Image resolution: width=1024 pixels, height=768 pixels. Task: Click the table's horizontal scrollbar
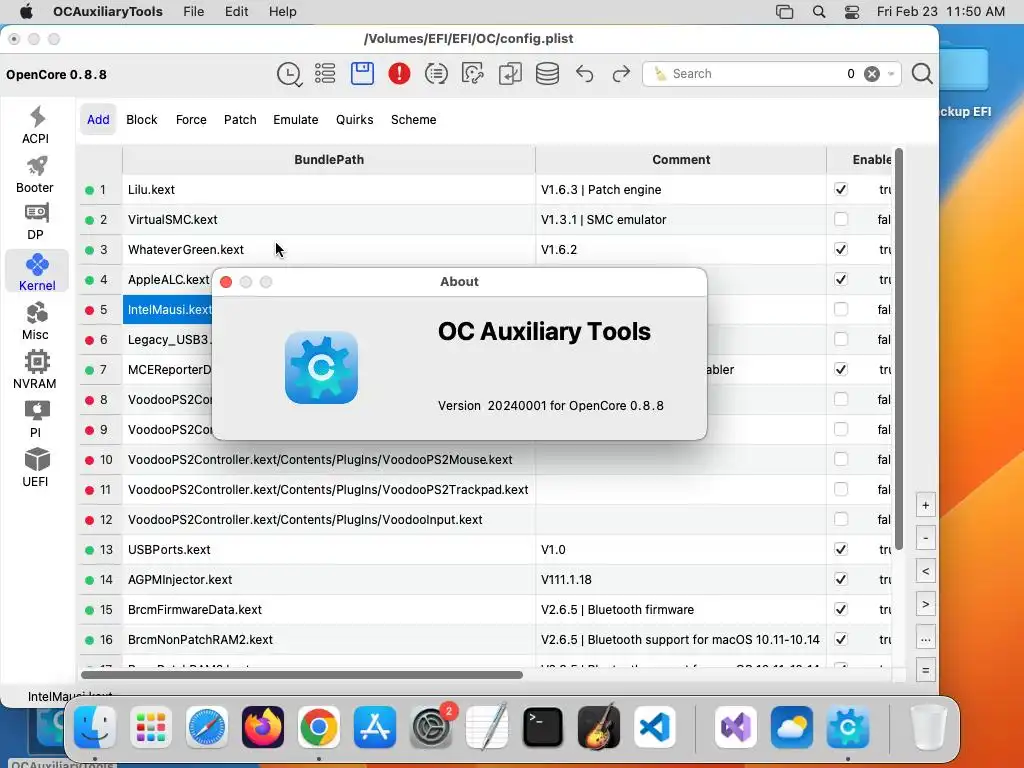[302, 675]
